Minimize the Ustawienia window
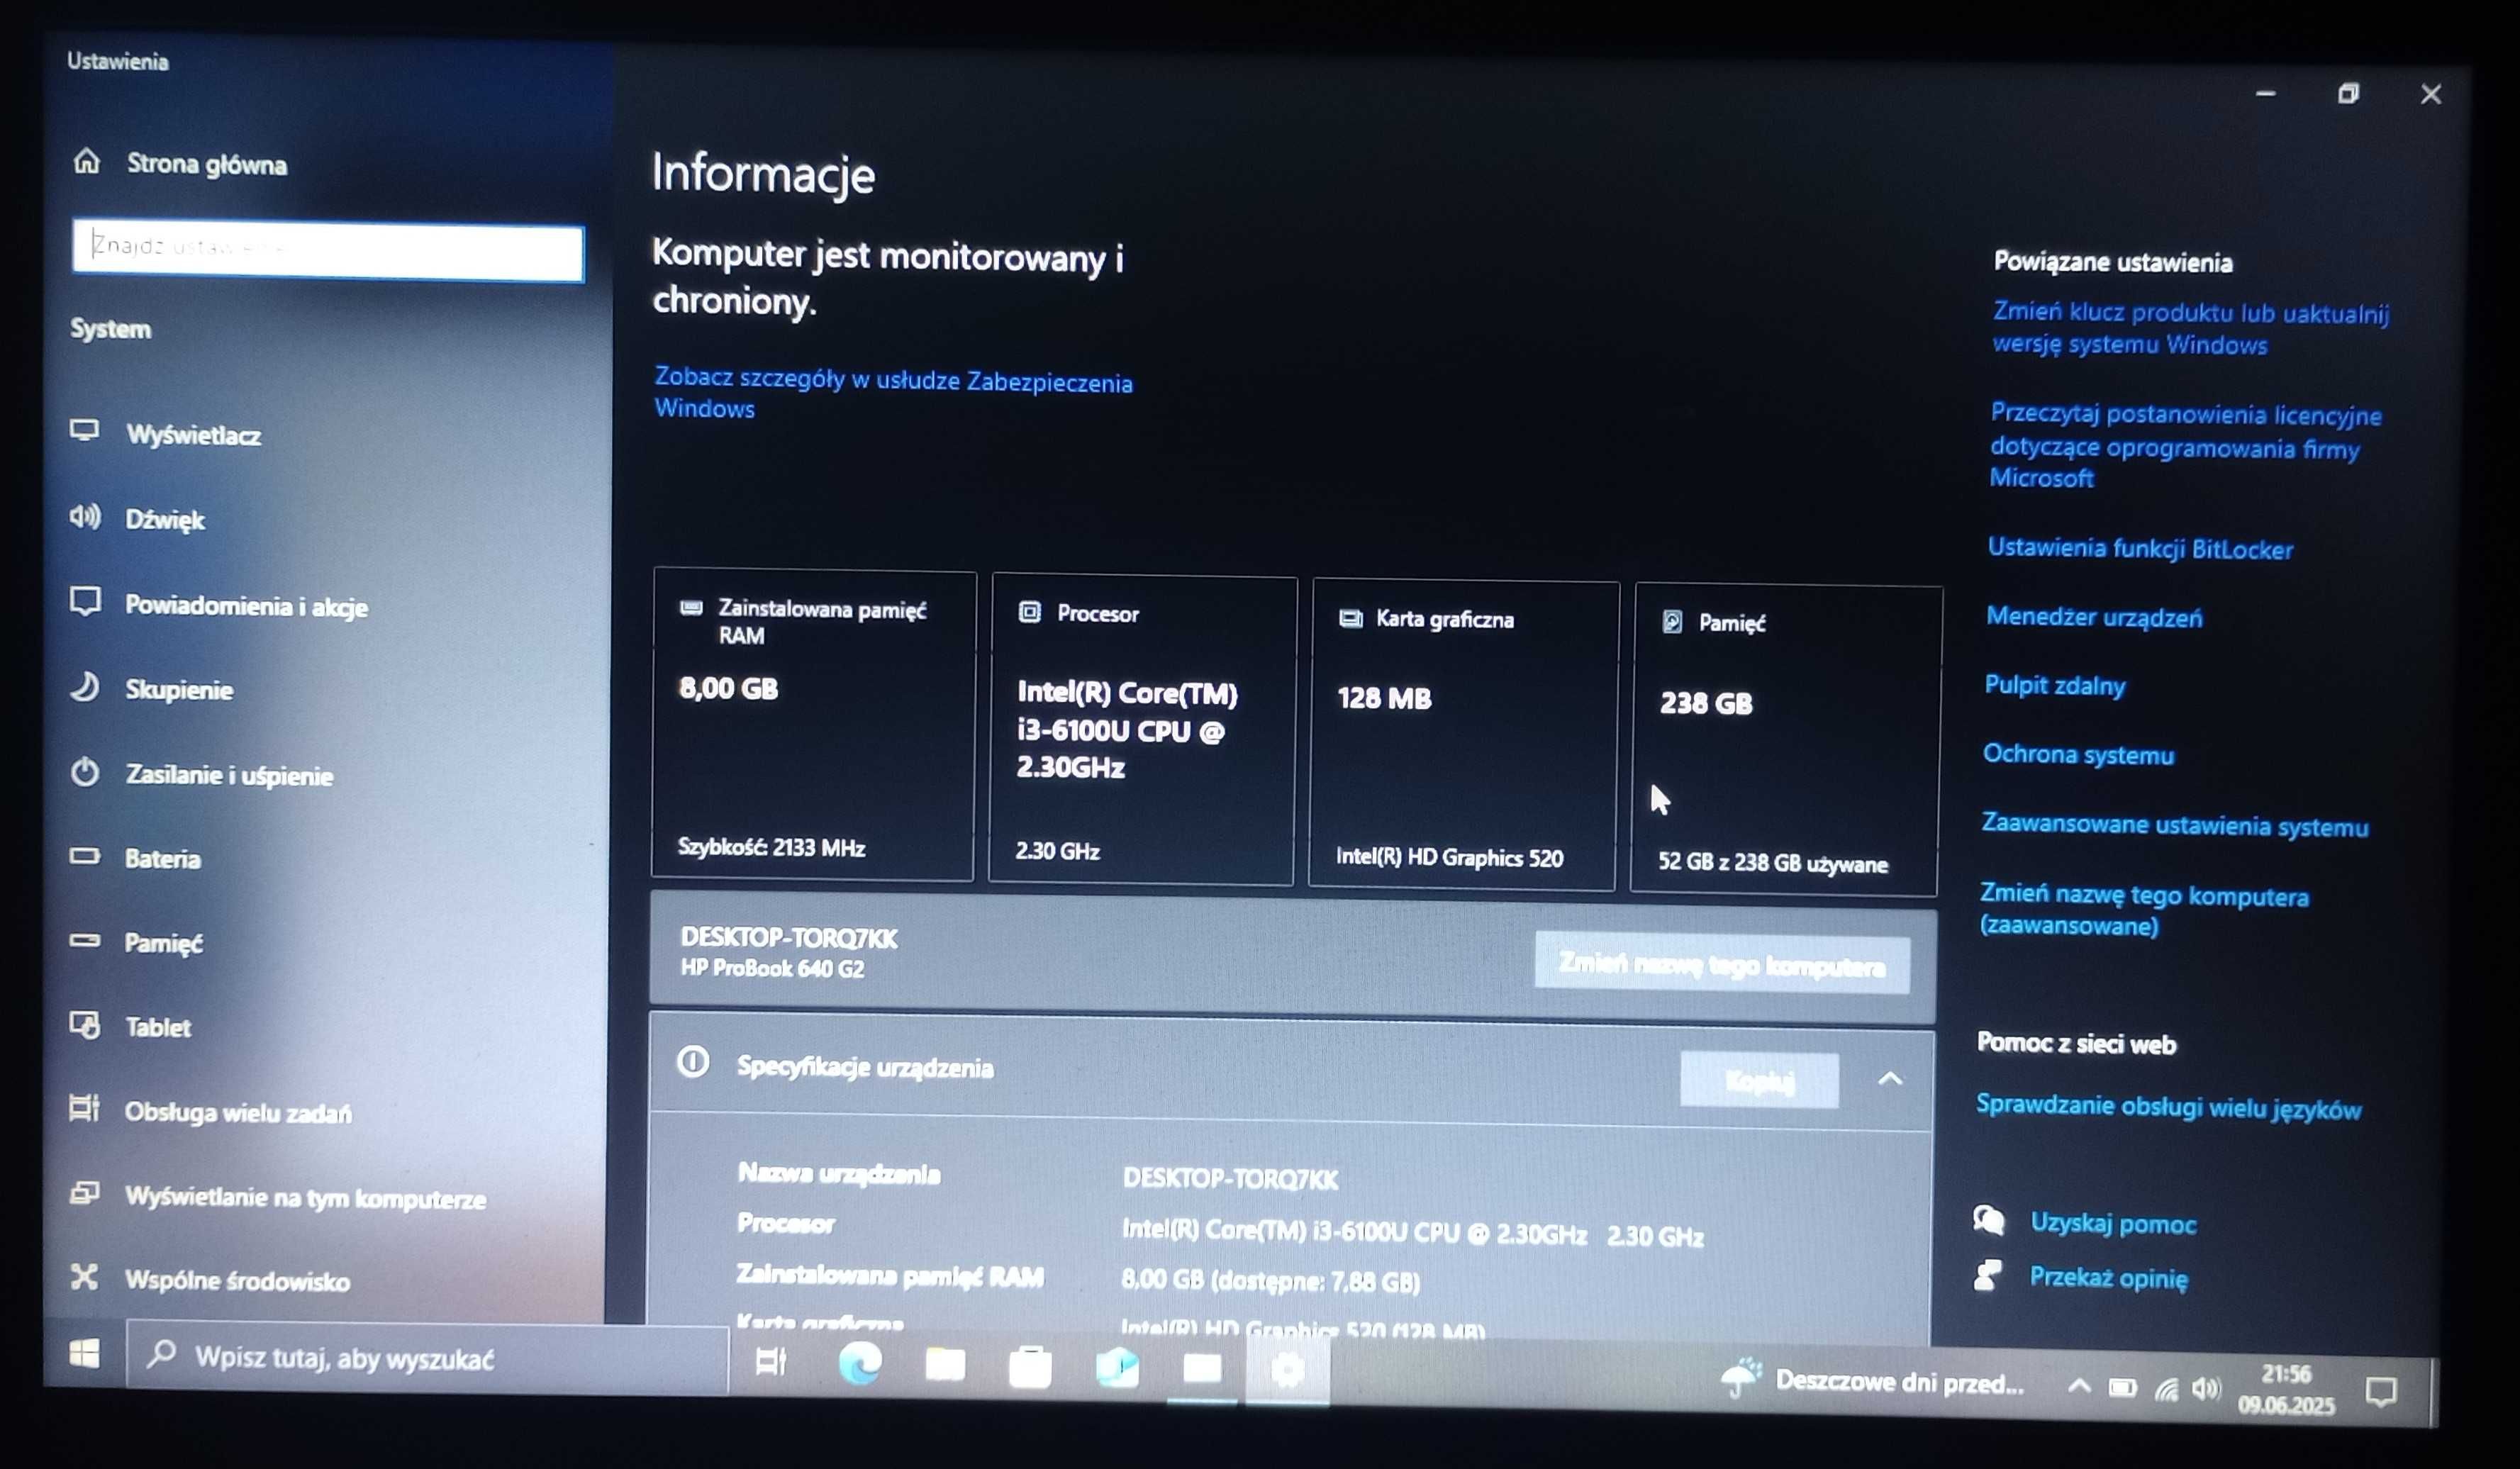The width and height of the screenshot is (2520, 1469). [2265, 93]
